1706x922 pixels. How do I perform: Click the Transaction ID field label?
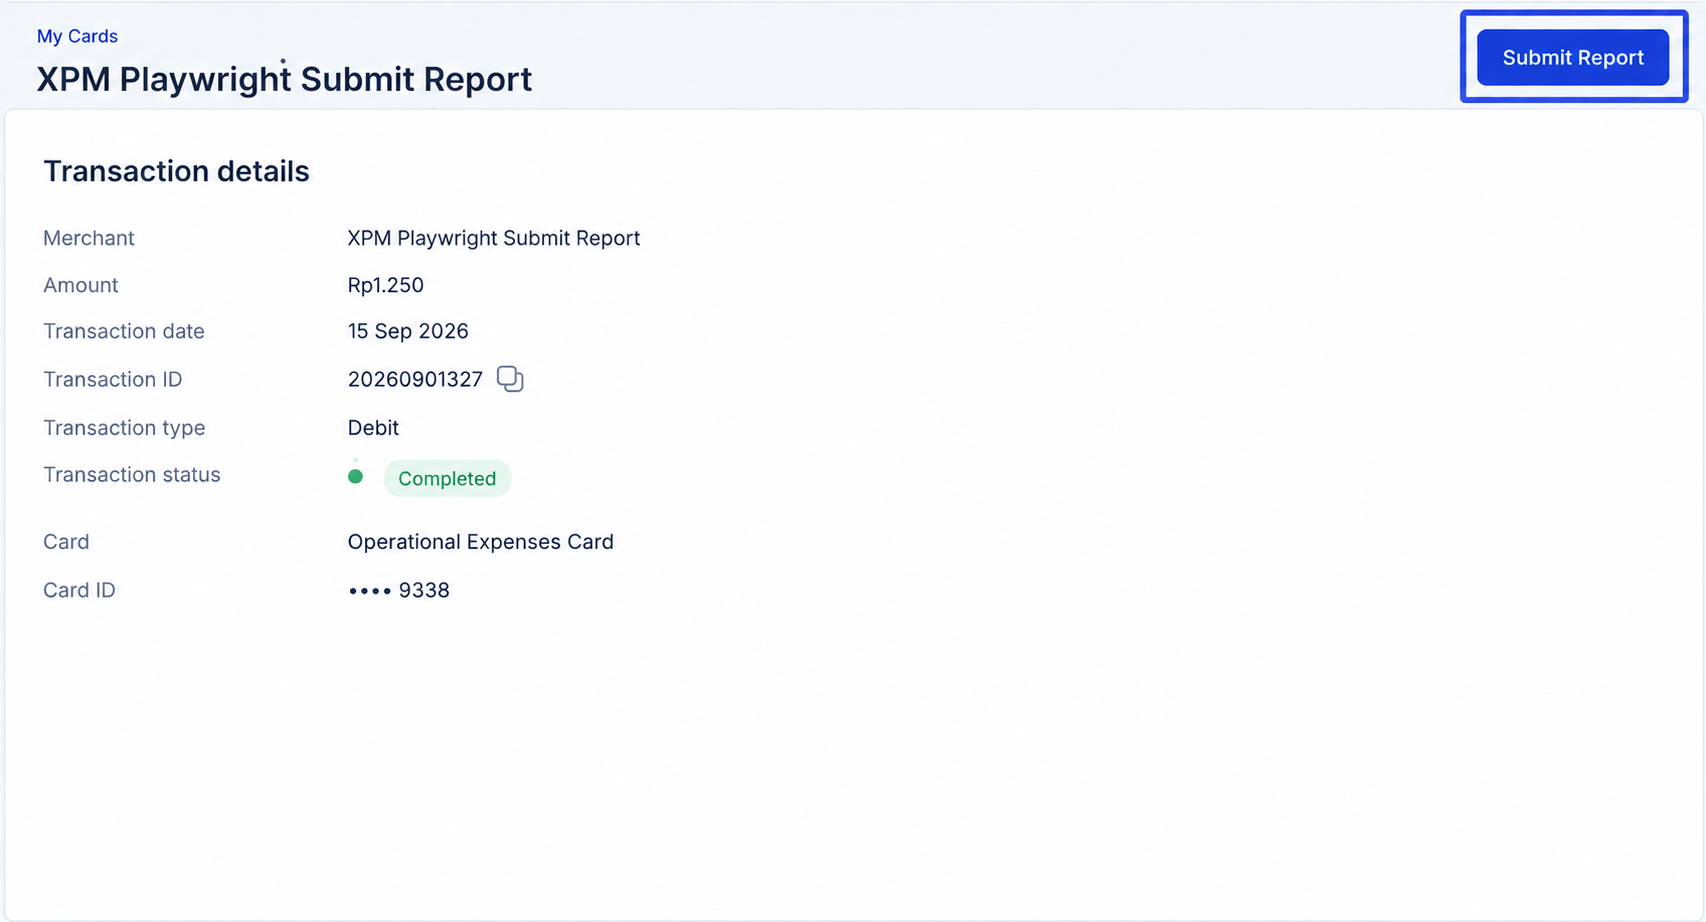(x=112, y=379)
